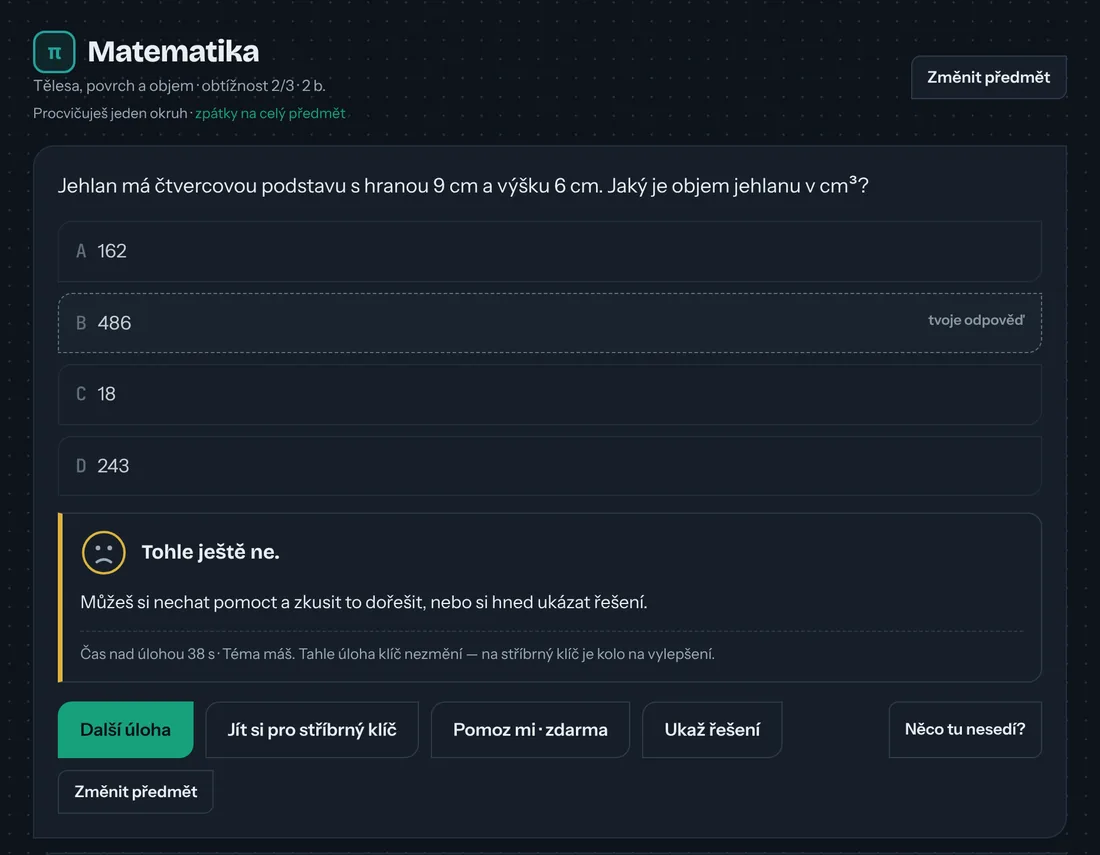Click the pi Matematika subject icon

tap(54, 52)
